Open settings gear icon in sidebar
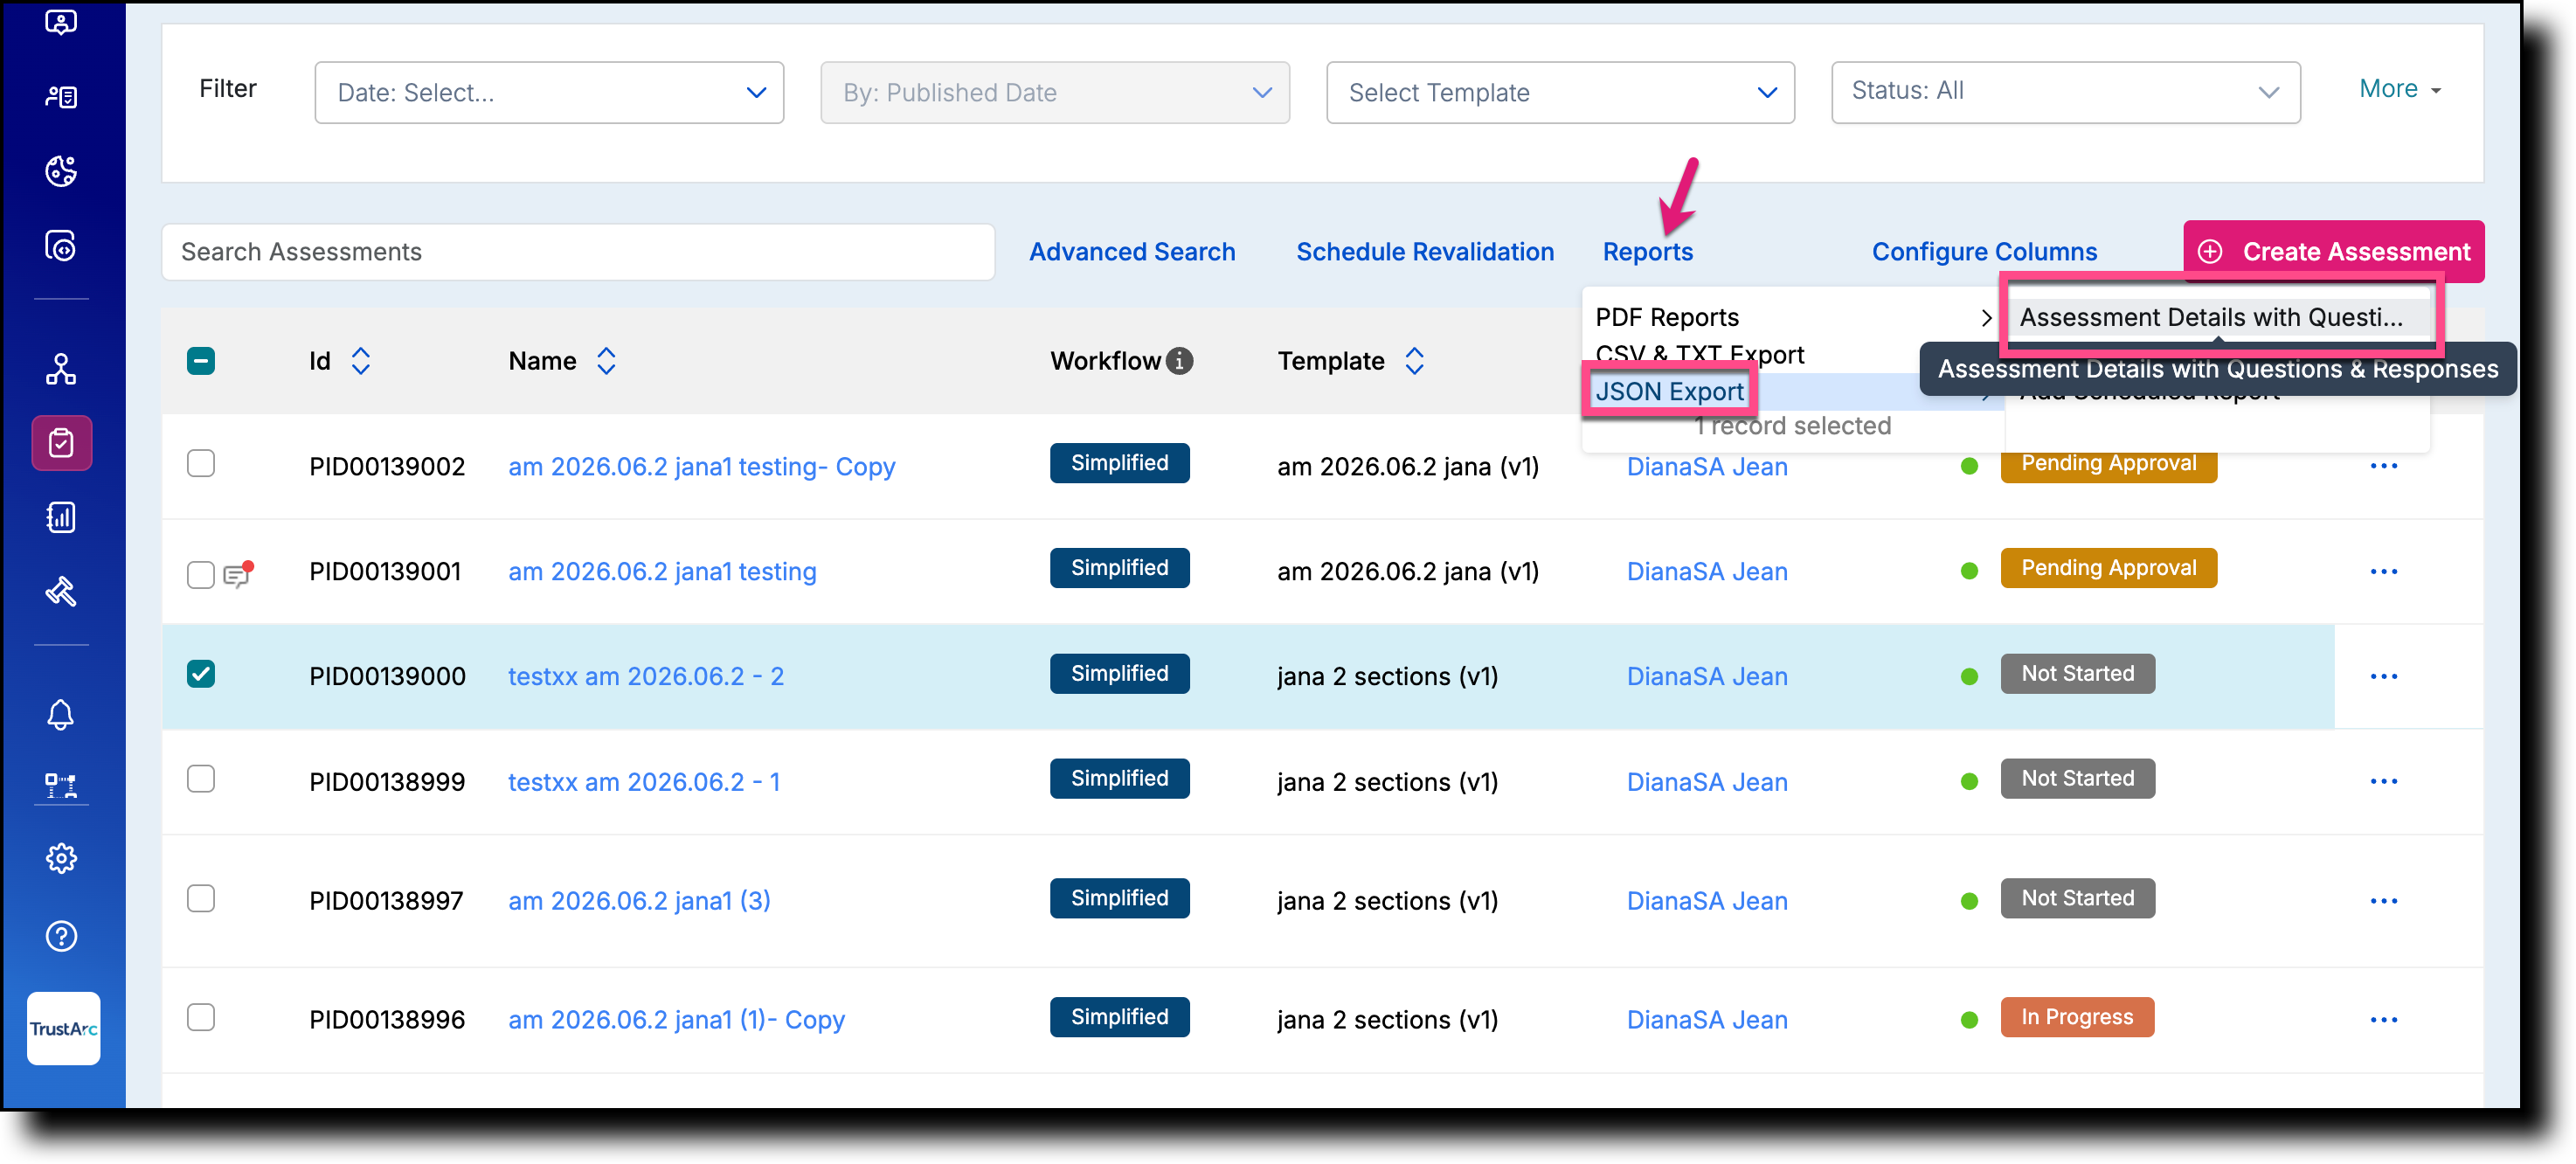The width and height of the screenshot is (2576, 1164). tap(61, 858)
